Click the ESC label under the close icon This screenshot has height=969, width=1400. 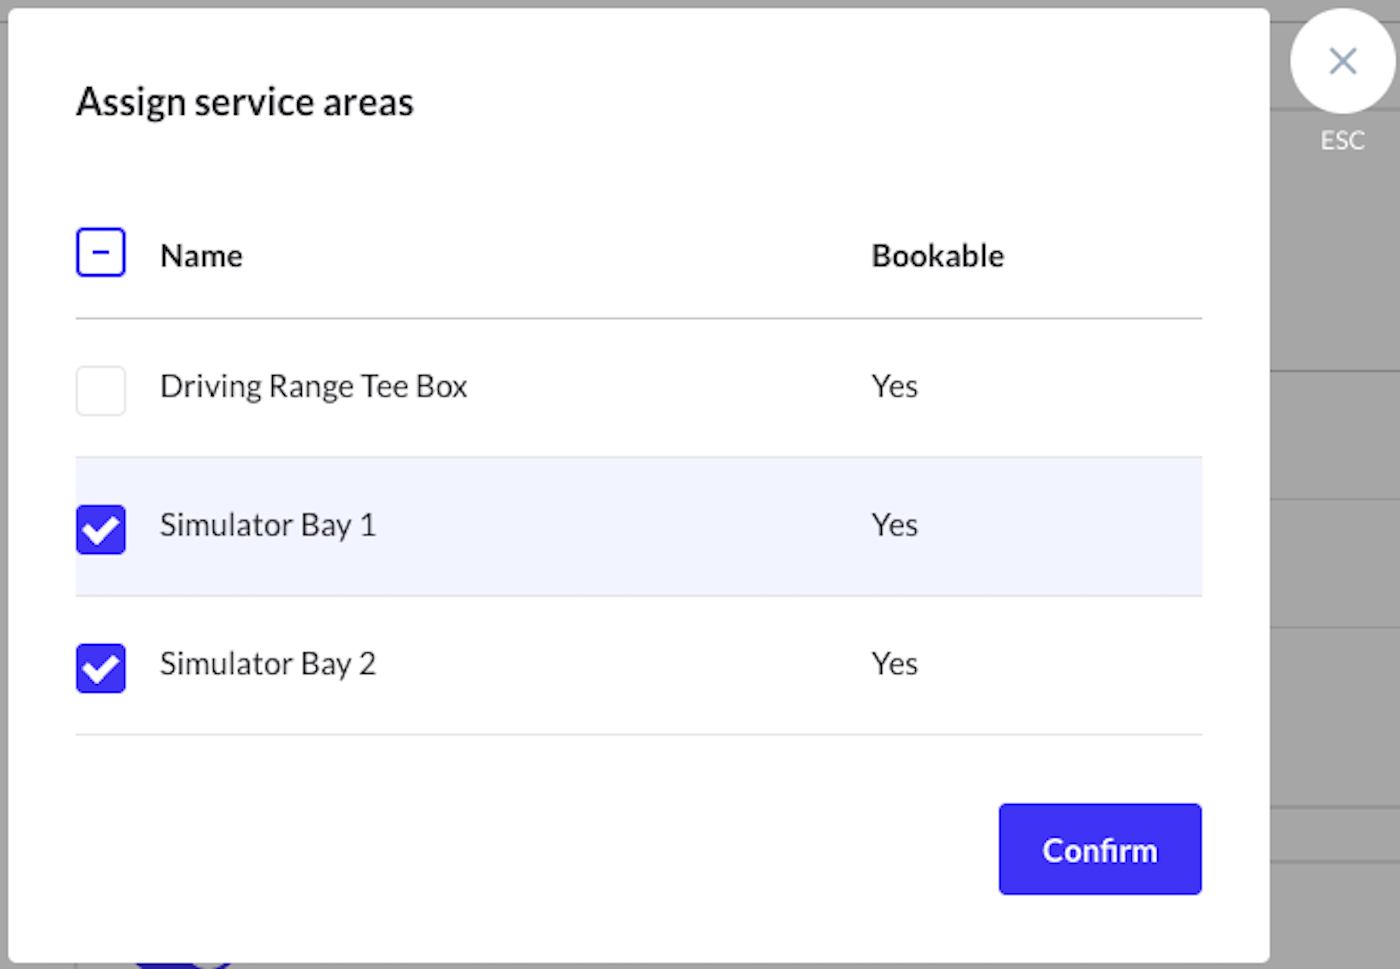click(1342, 141)
